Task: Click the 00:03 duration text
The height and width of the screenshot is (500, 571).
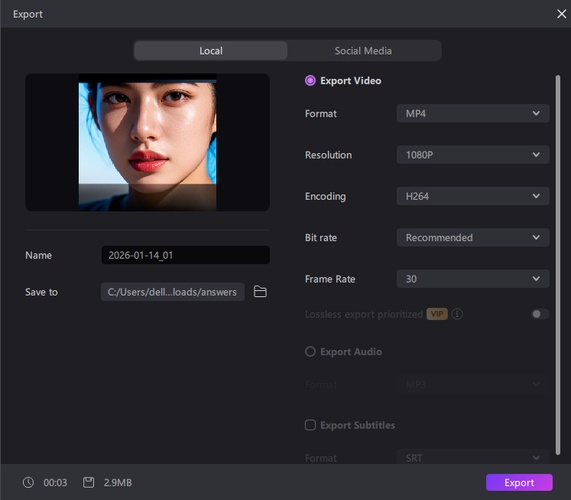Action: 55,483
